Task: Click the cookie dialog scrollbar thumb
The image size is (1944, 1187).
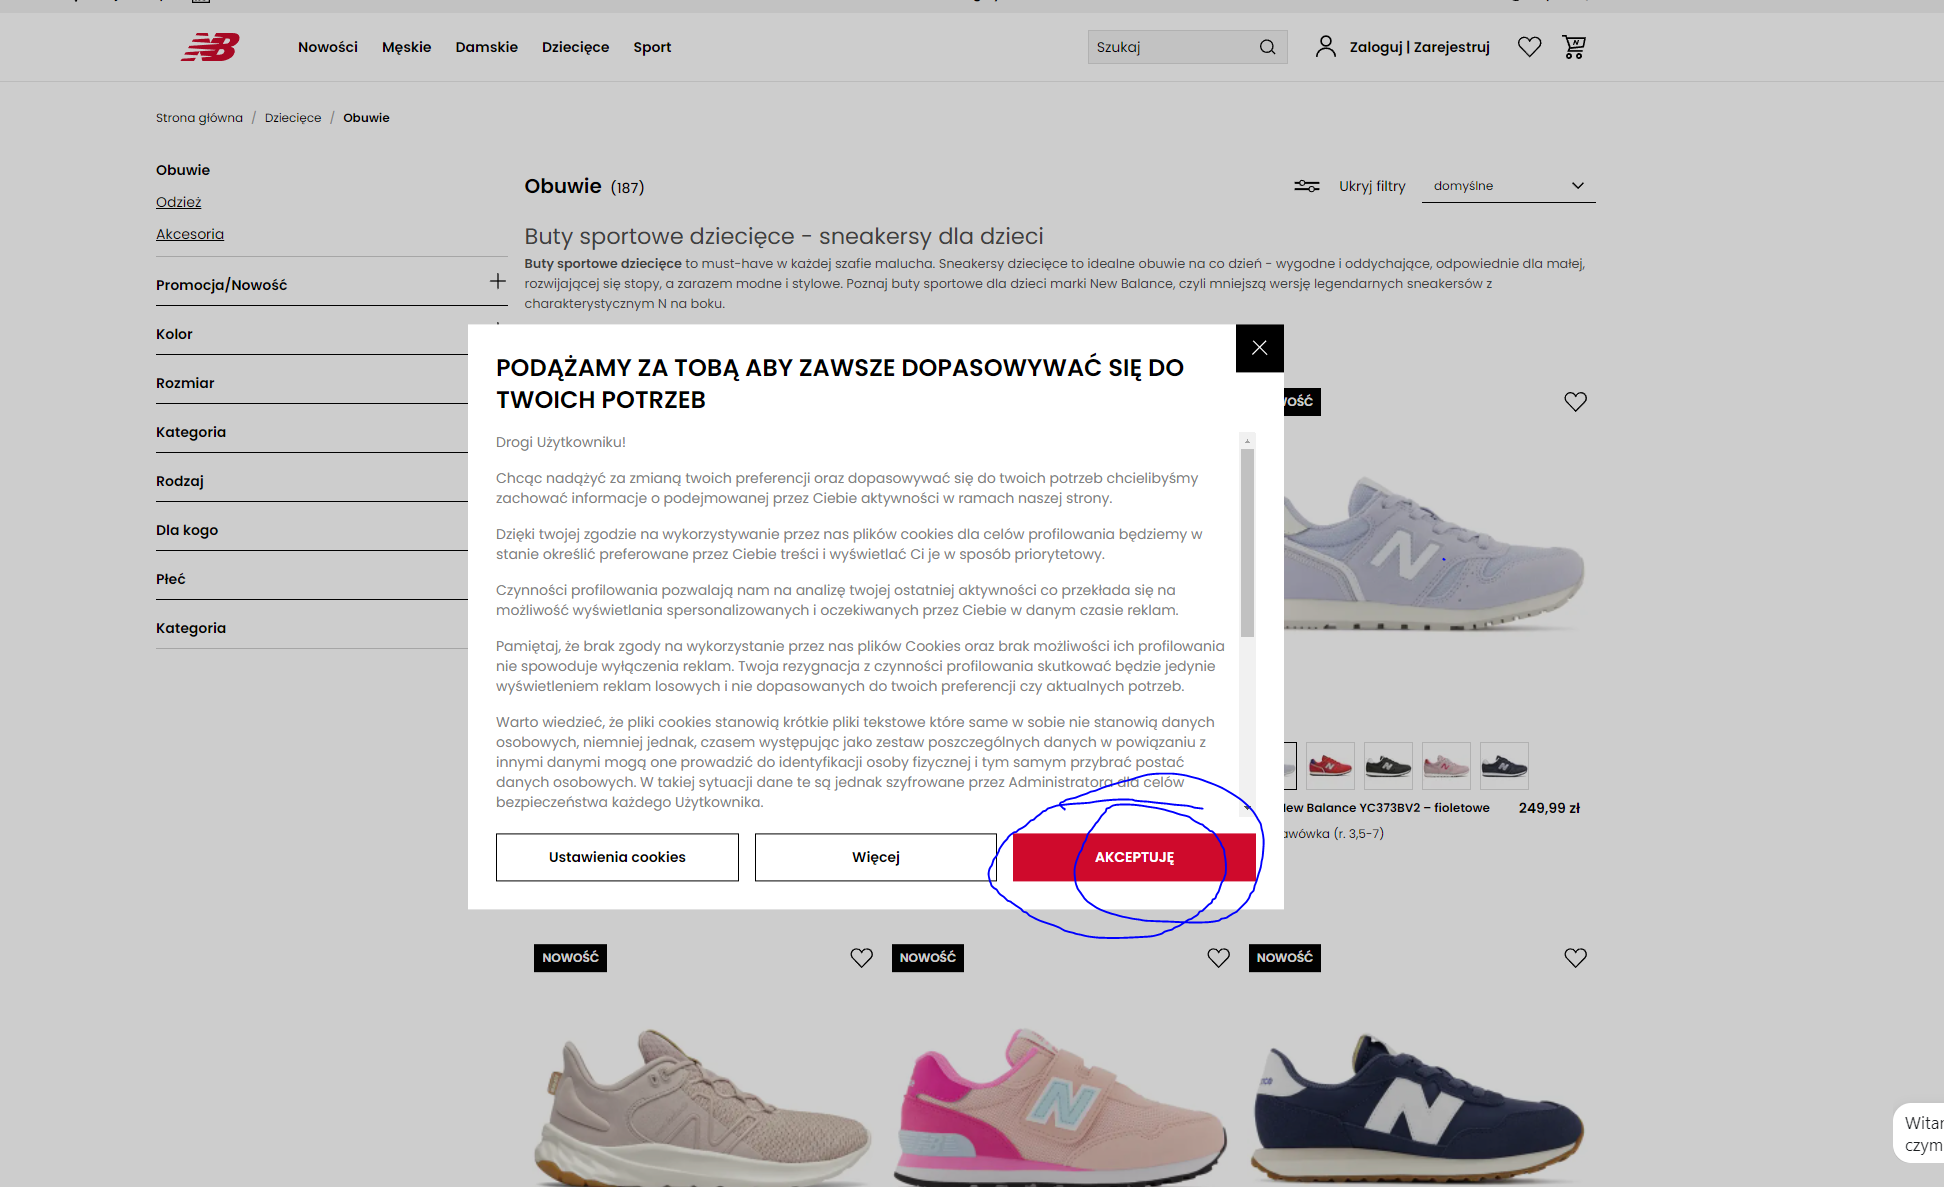Action: coord(1247,542)
